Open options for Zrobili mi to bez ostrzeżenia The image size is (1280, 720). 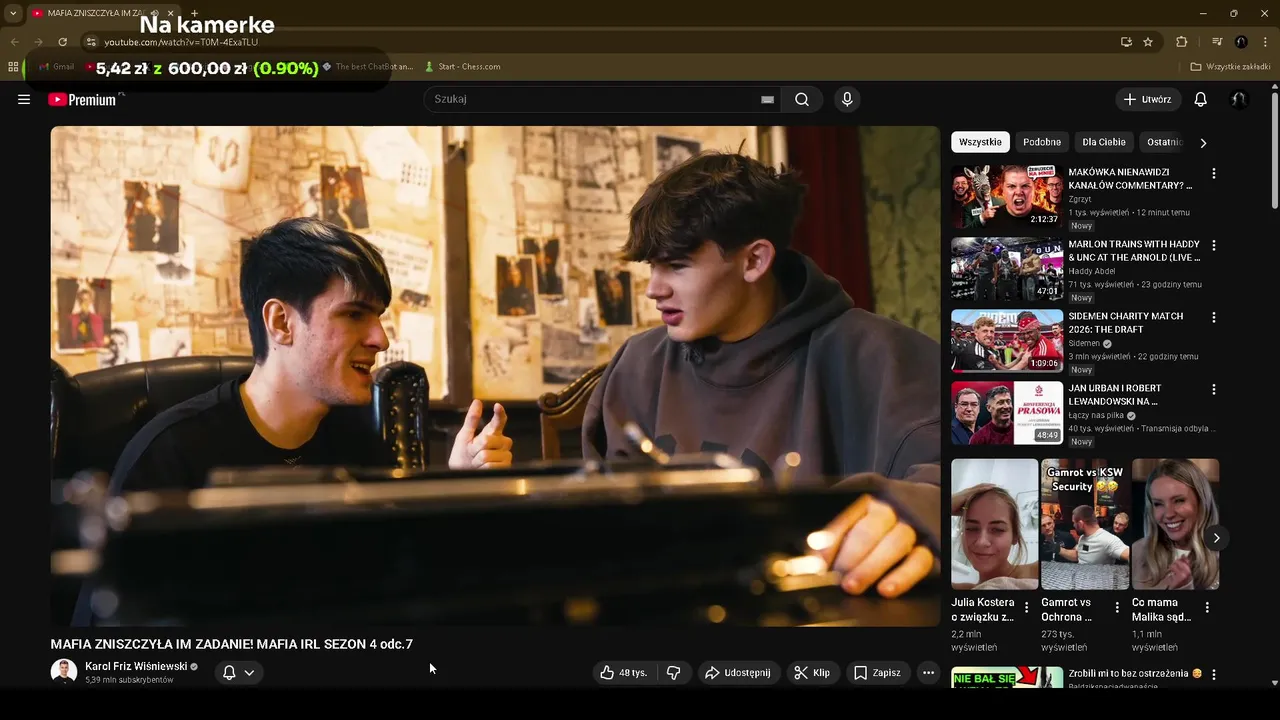[1214, 675]
